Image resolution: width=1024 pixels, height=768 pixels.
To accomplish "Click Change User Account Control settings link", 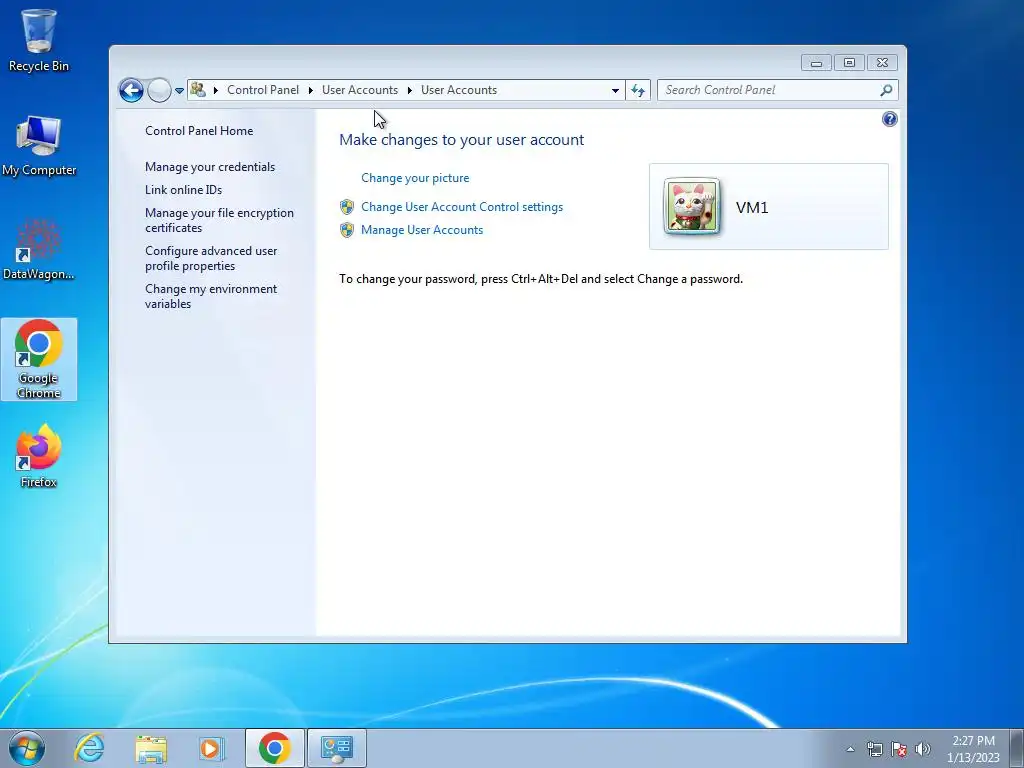I will pyautogui.click(x=462, y=206).
